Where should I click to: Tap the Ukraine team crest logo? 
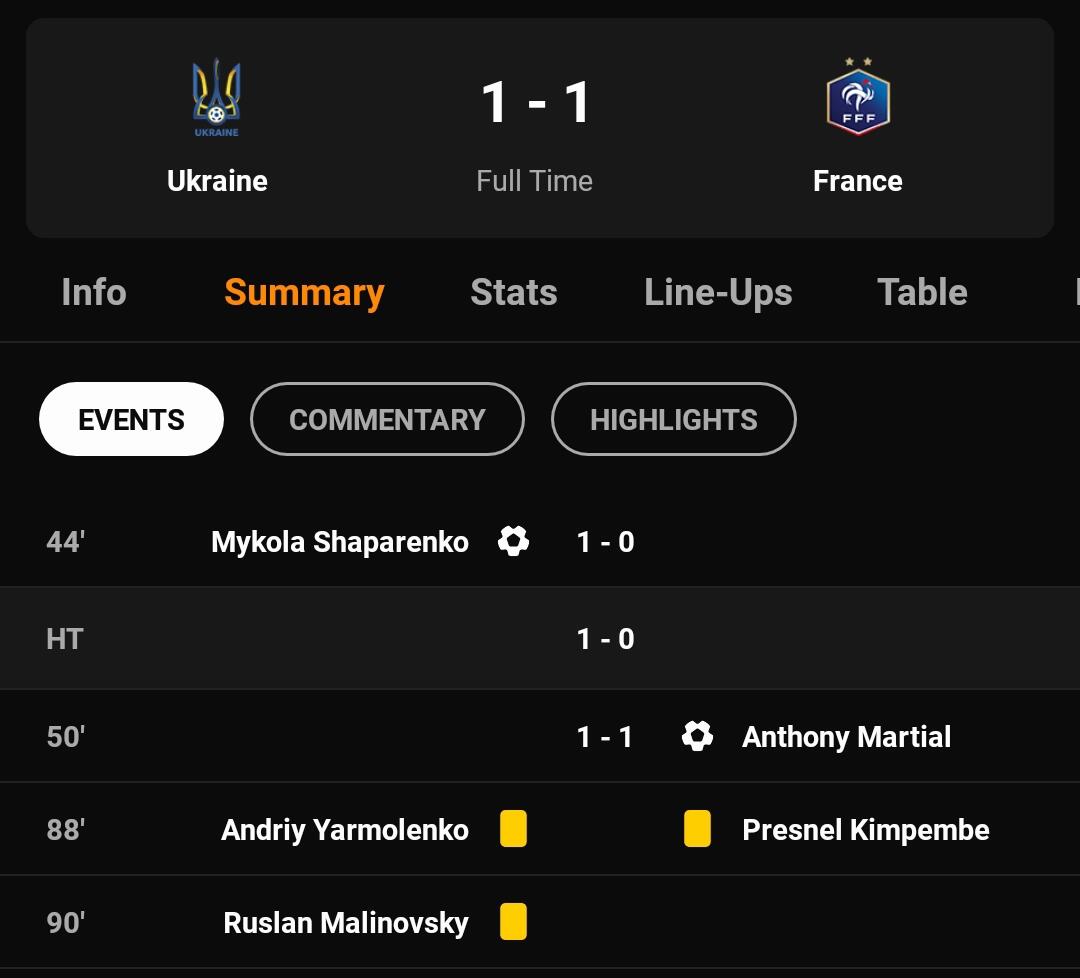217,98
